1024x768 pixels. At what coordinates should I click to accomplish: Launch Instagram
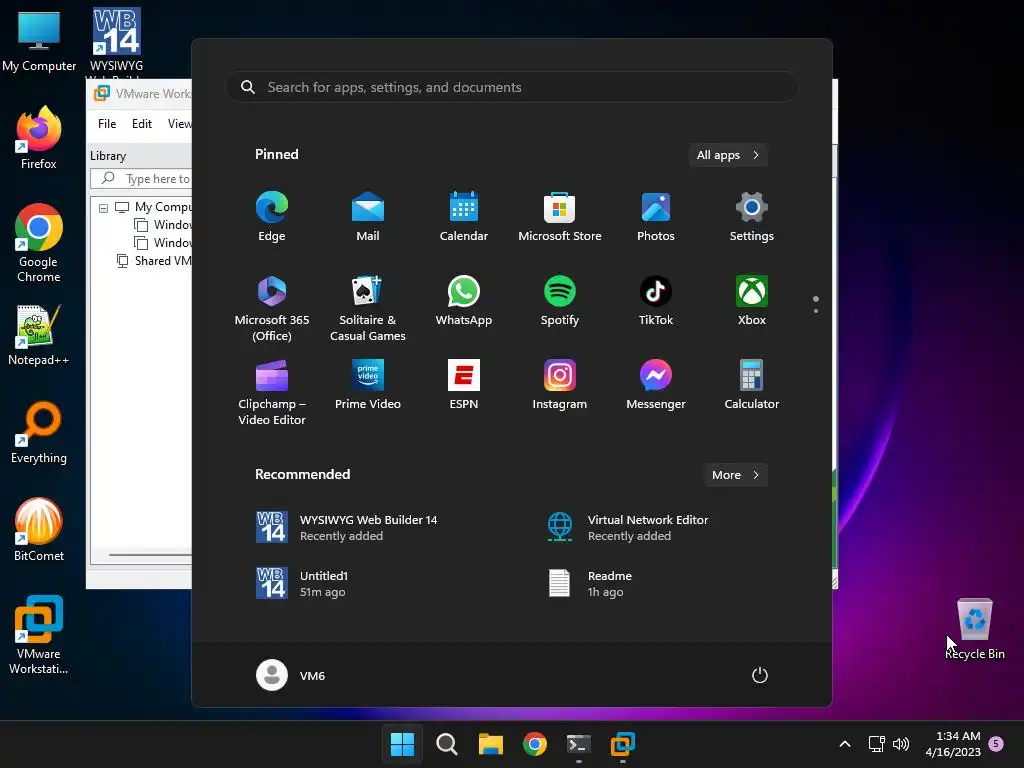pyautogui.click(x=560, y=385)
